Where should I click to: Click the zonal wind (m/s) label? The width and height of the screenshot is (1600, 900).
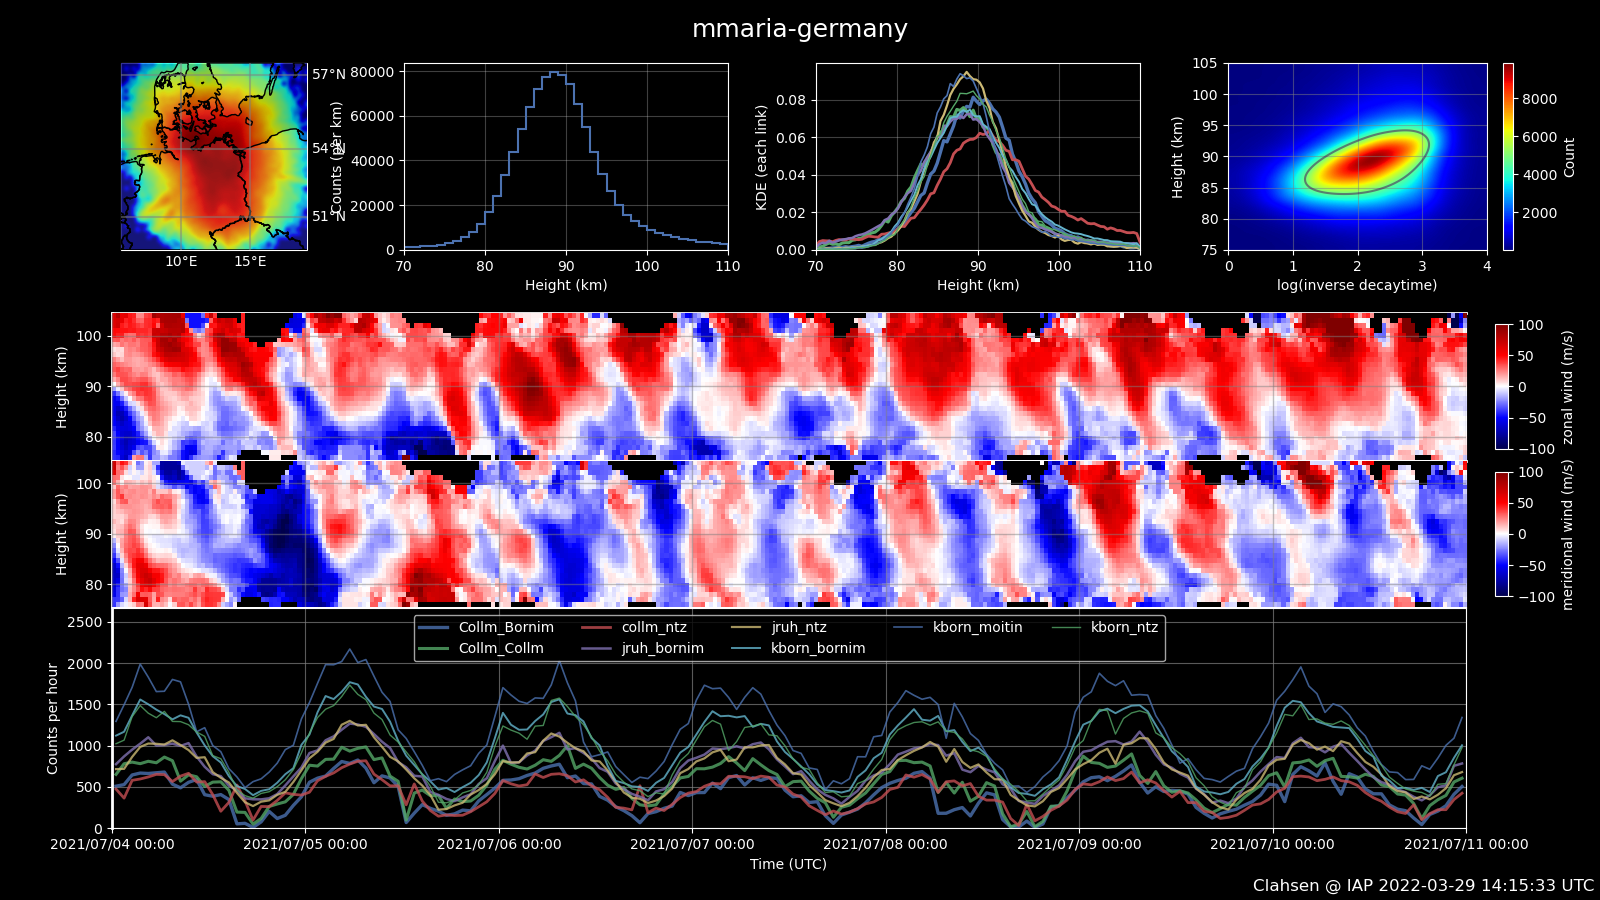1568,387
